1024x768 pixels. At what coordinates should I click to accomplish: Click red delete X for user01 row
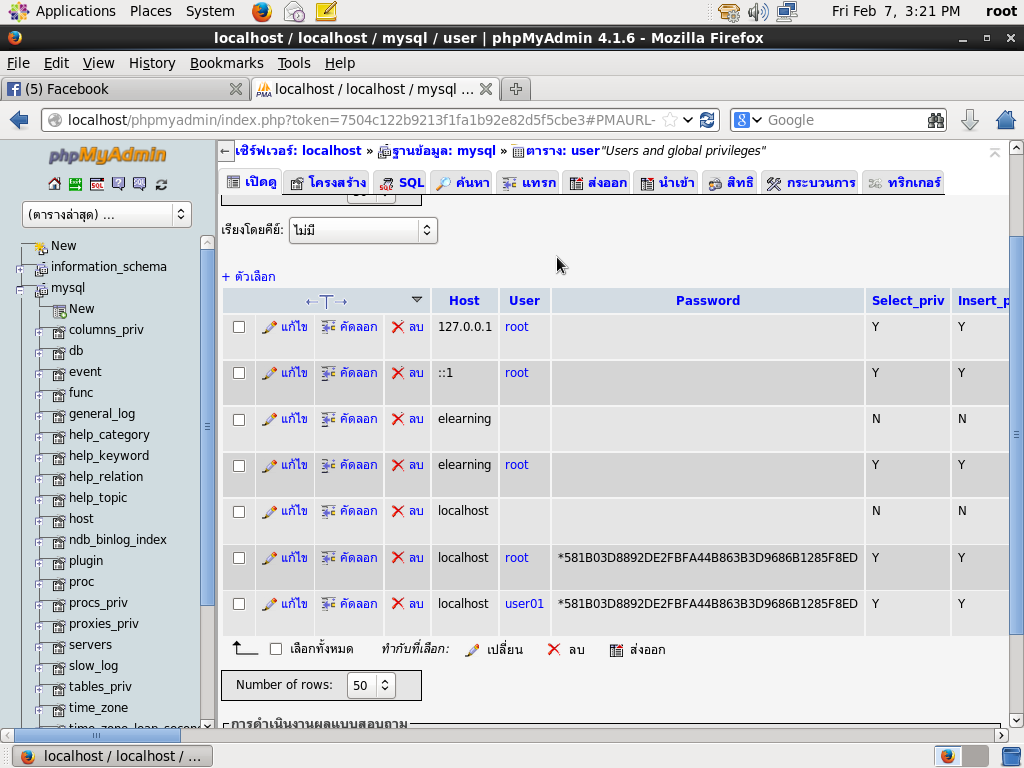tap(398, 604)
